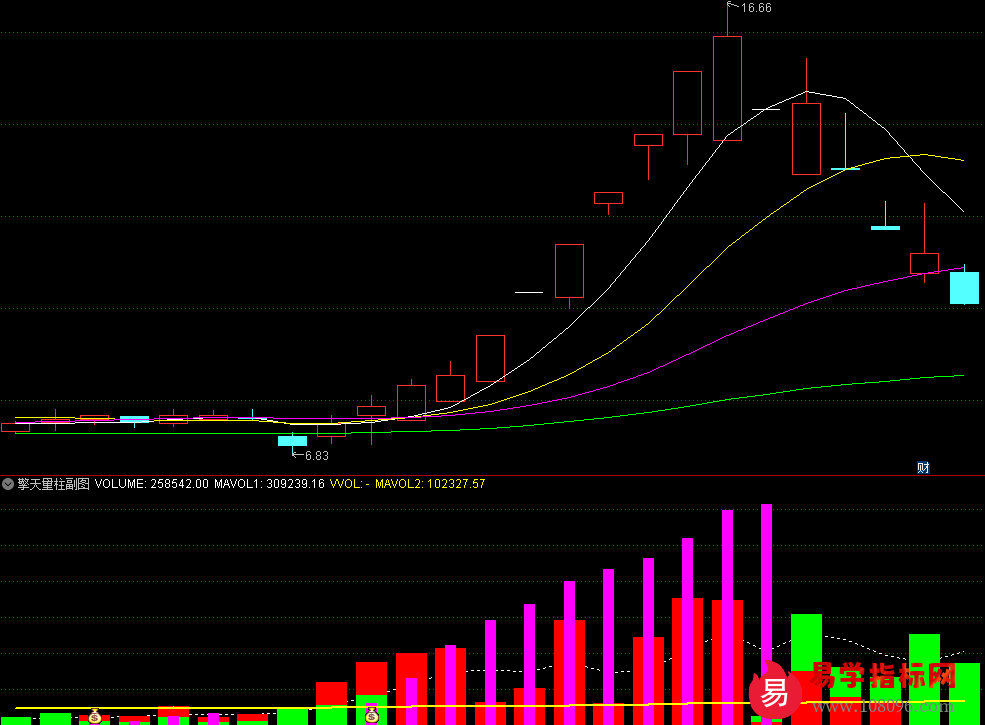Click the candlestick at the 16.66 peak
Screen dimensions: 985x725
pyautogui.click(x=727, y=88)
